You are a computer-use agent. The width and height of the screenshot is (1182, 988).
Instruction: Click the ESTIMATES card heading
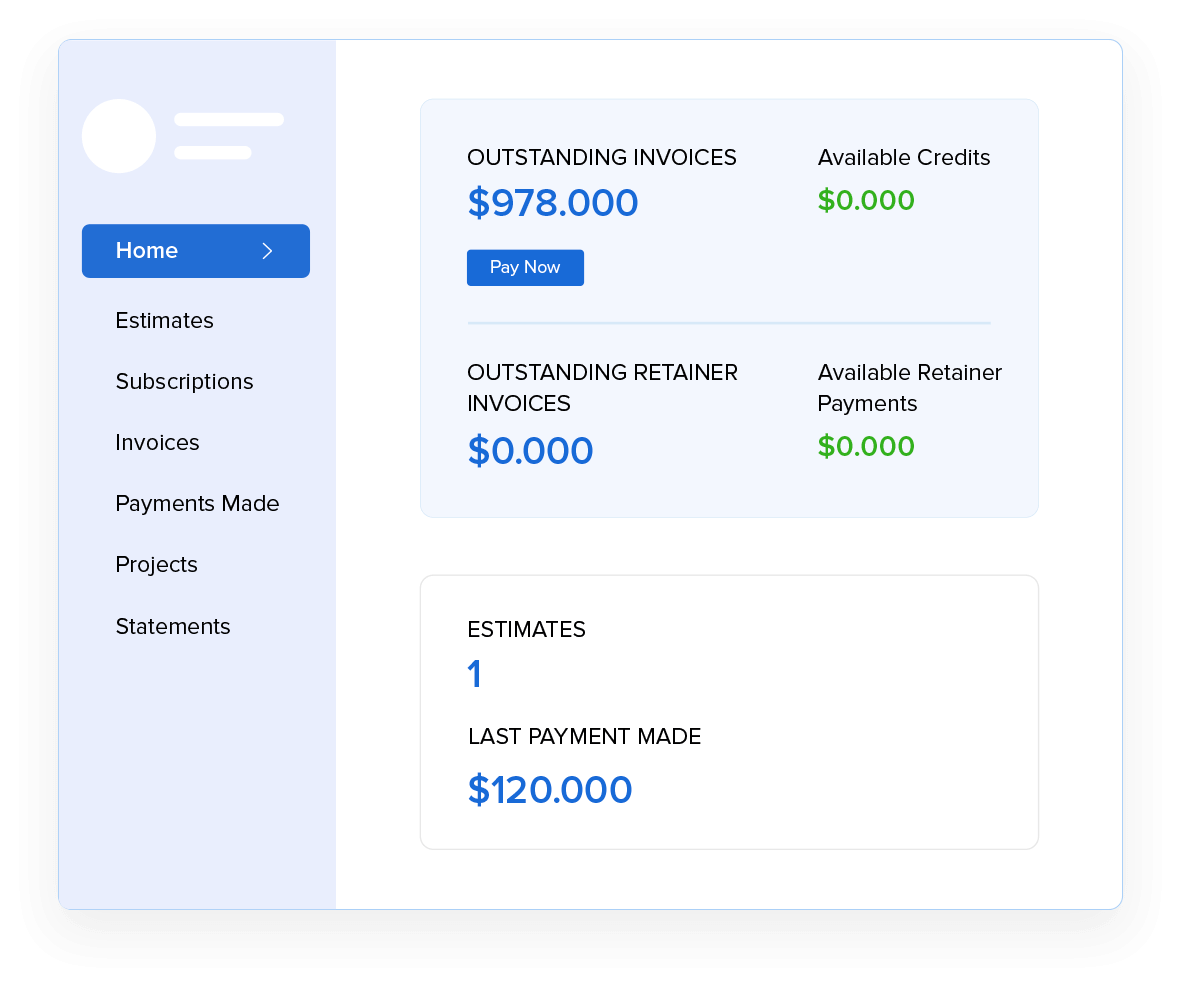[526, 630]
